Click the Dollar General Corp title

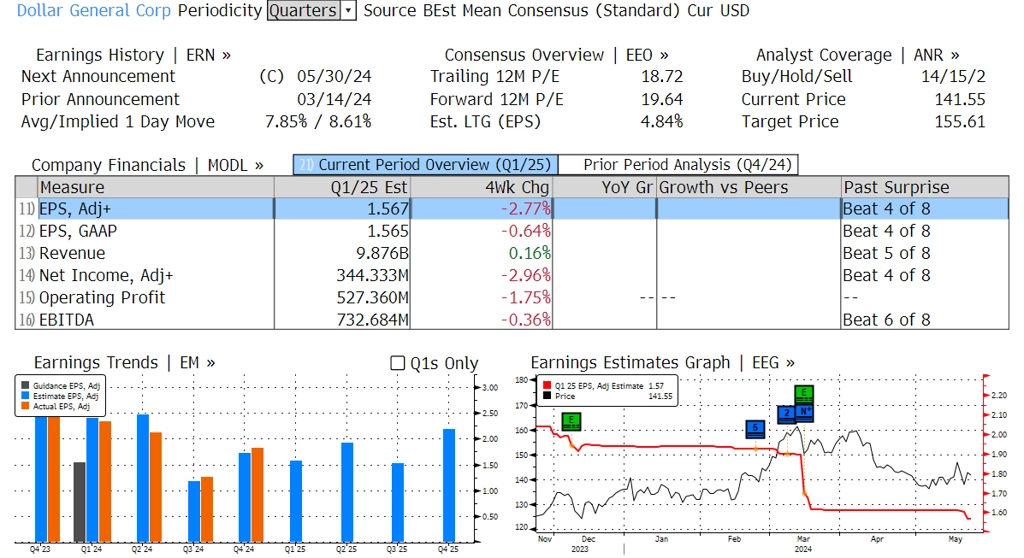coord(93,10)
